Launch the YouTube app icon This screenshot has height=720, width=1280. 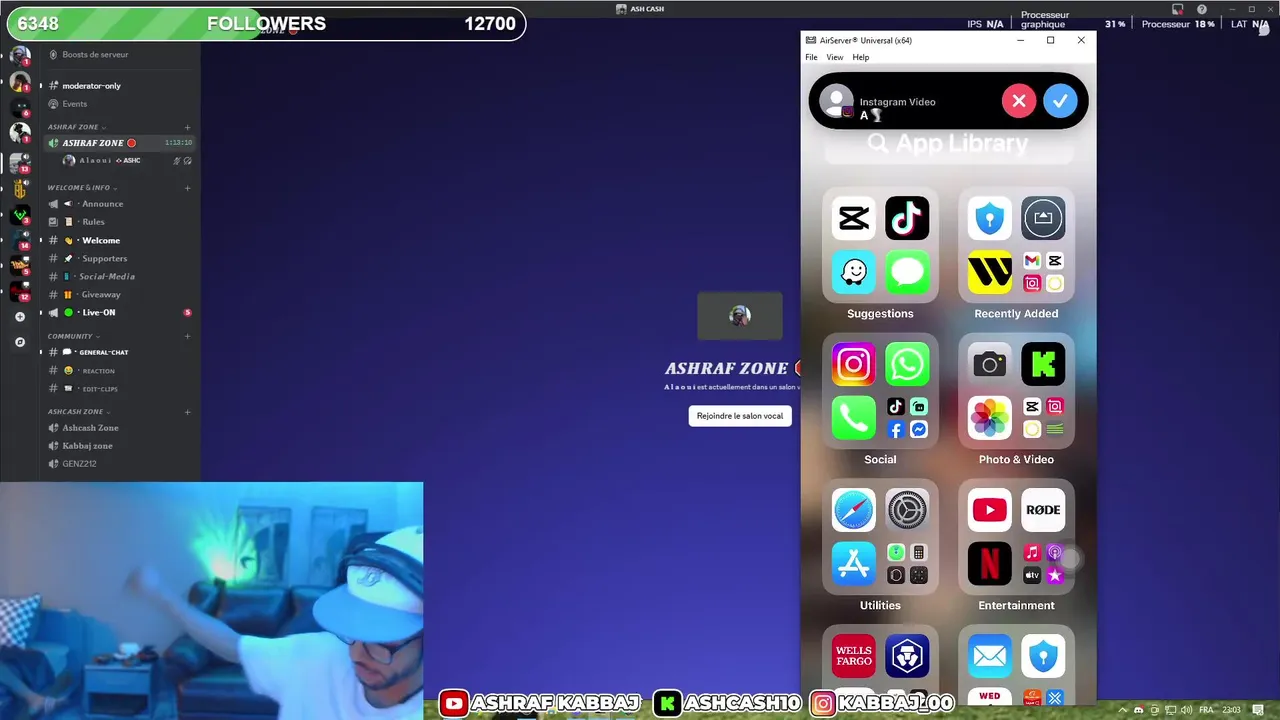[x=989, y=510]
